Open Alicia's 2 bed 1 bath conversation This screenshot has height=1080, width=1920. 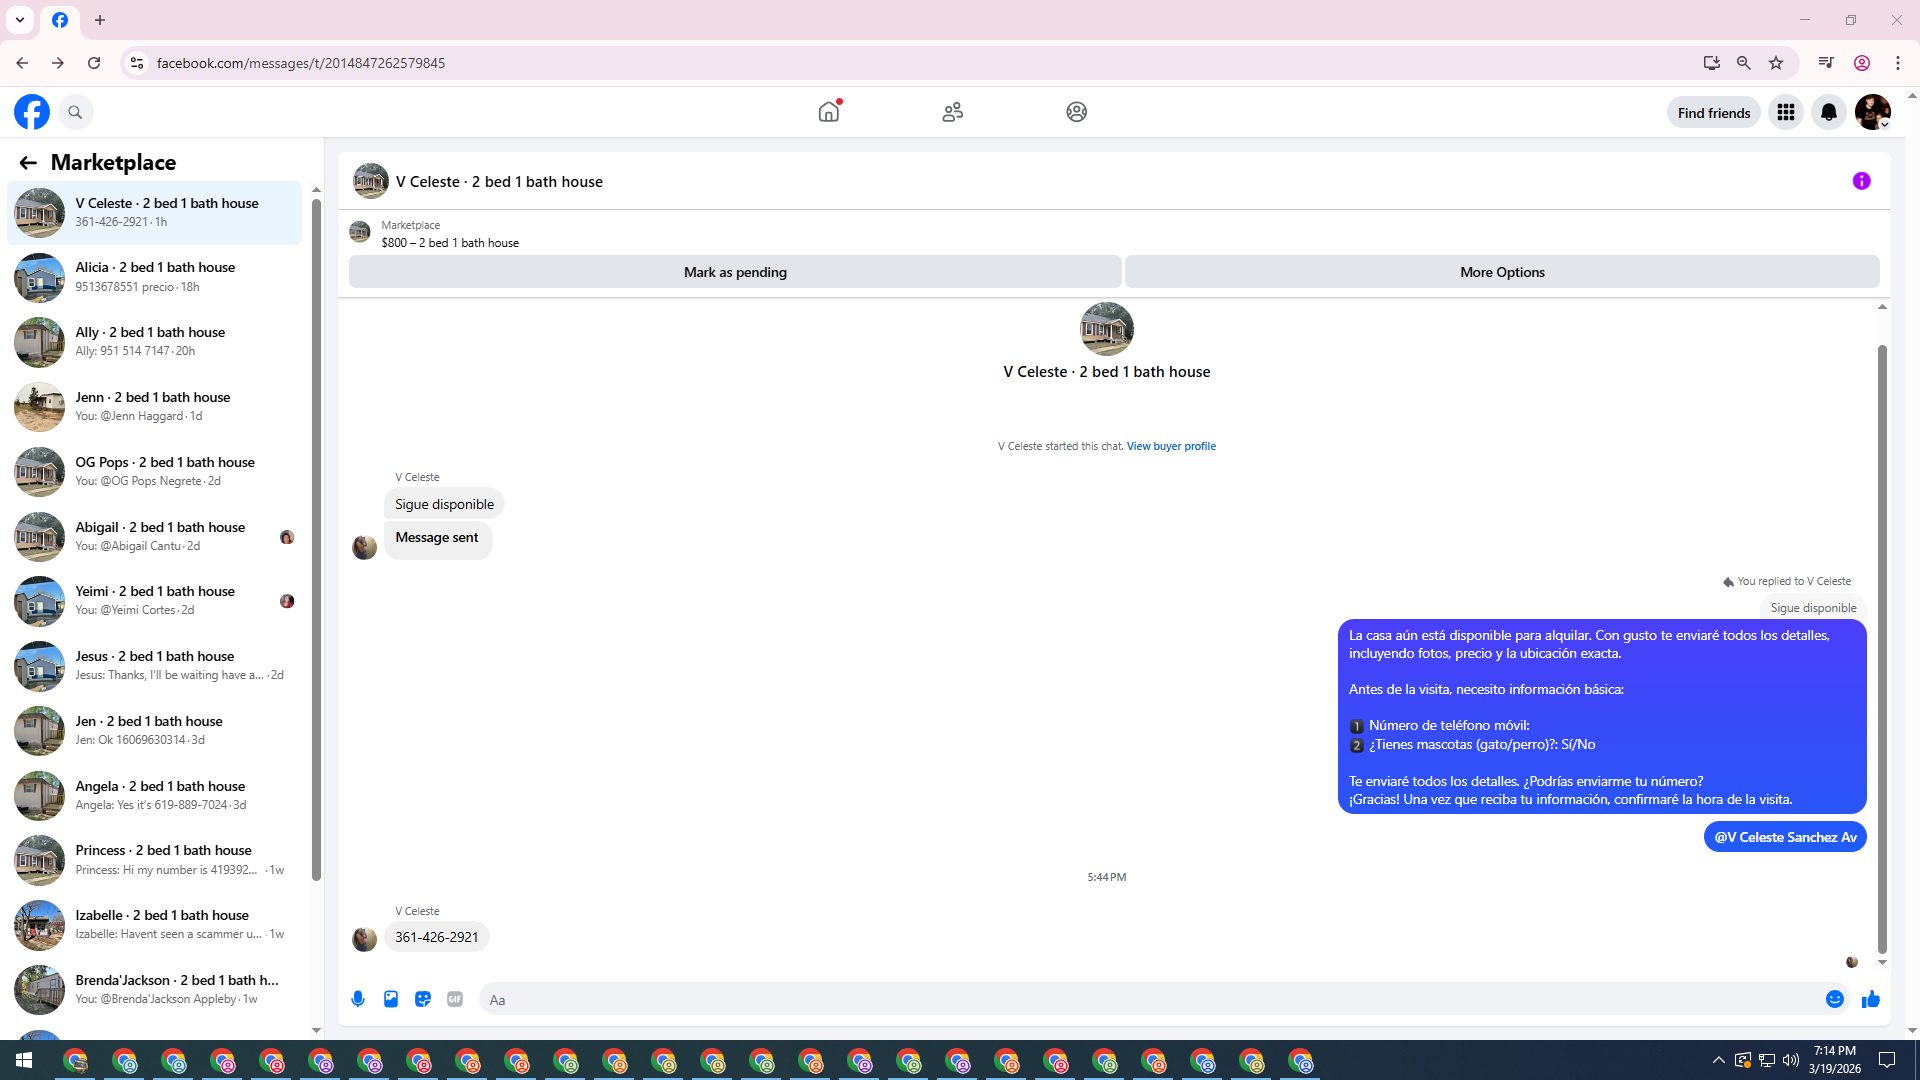[x=155, y=277]
